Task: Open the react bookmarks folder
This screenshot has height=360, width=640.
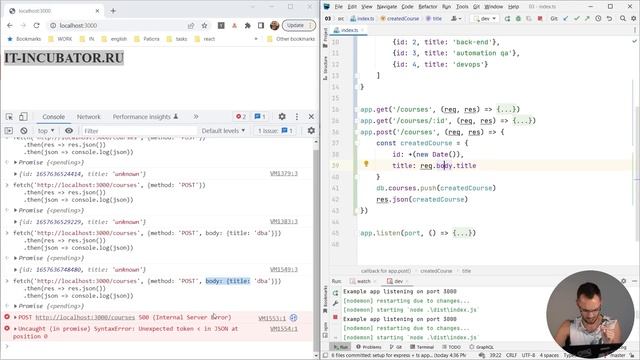Action: click(205, 39)
